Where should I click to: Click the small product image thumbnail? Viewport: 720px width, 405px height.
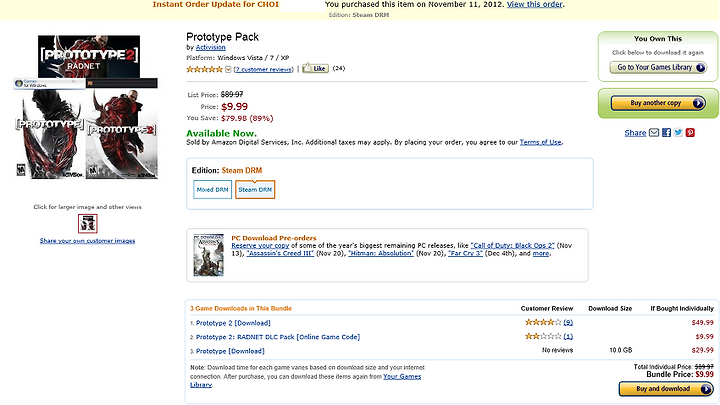click(x=87, y=224)
